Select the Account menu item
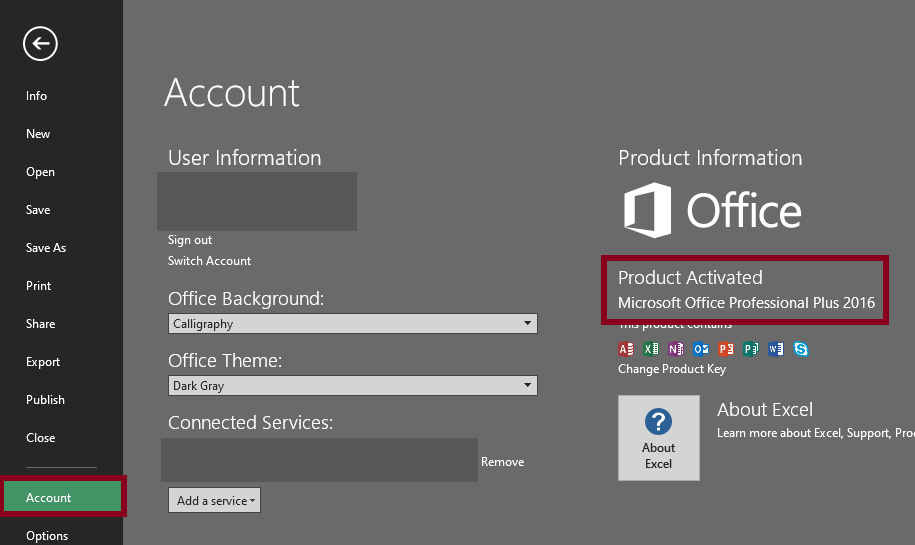 62,497
